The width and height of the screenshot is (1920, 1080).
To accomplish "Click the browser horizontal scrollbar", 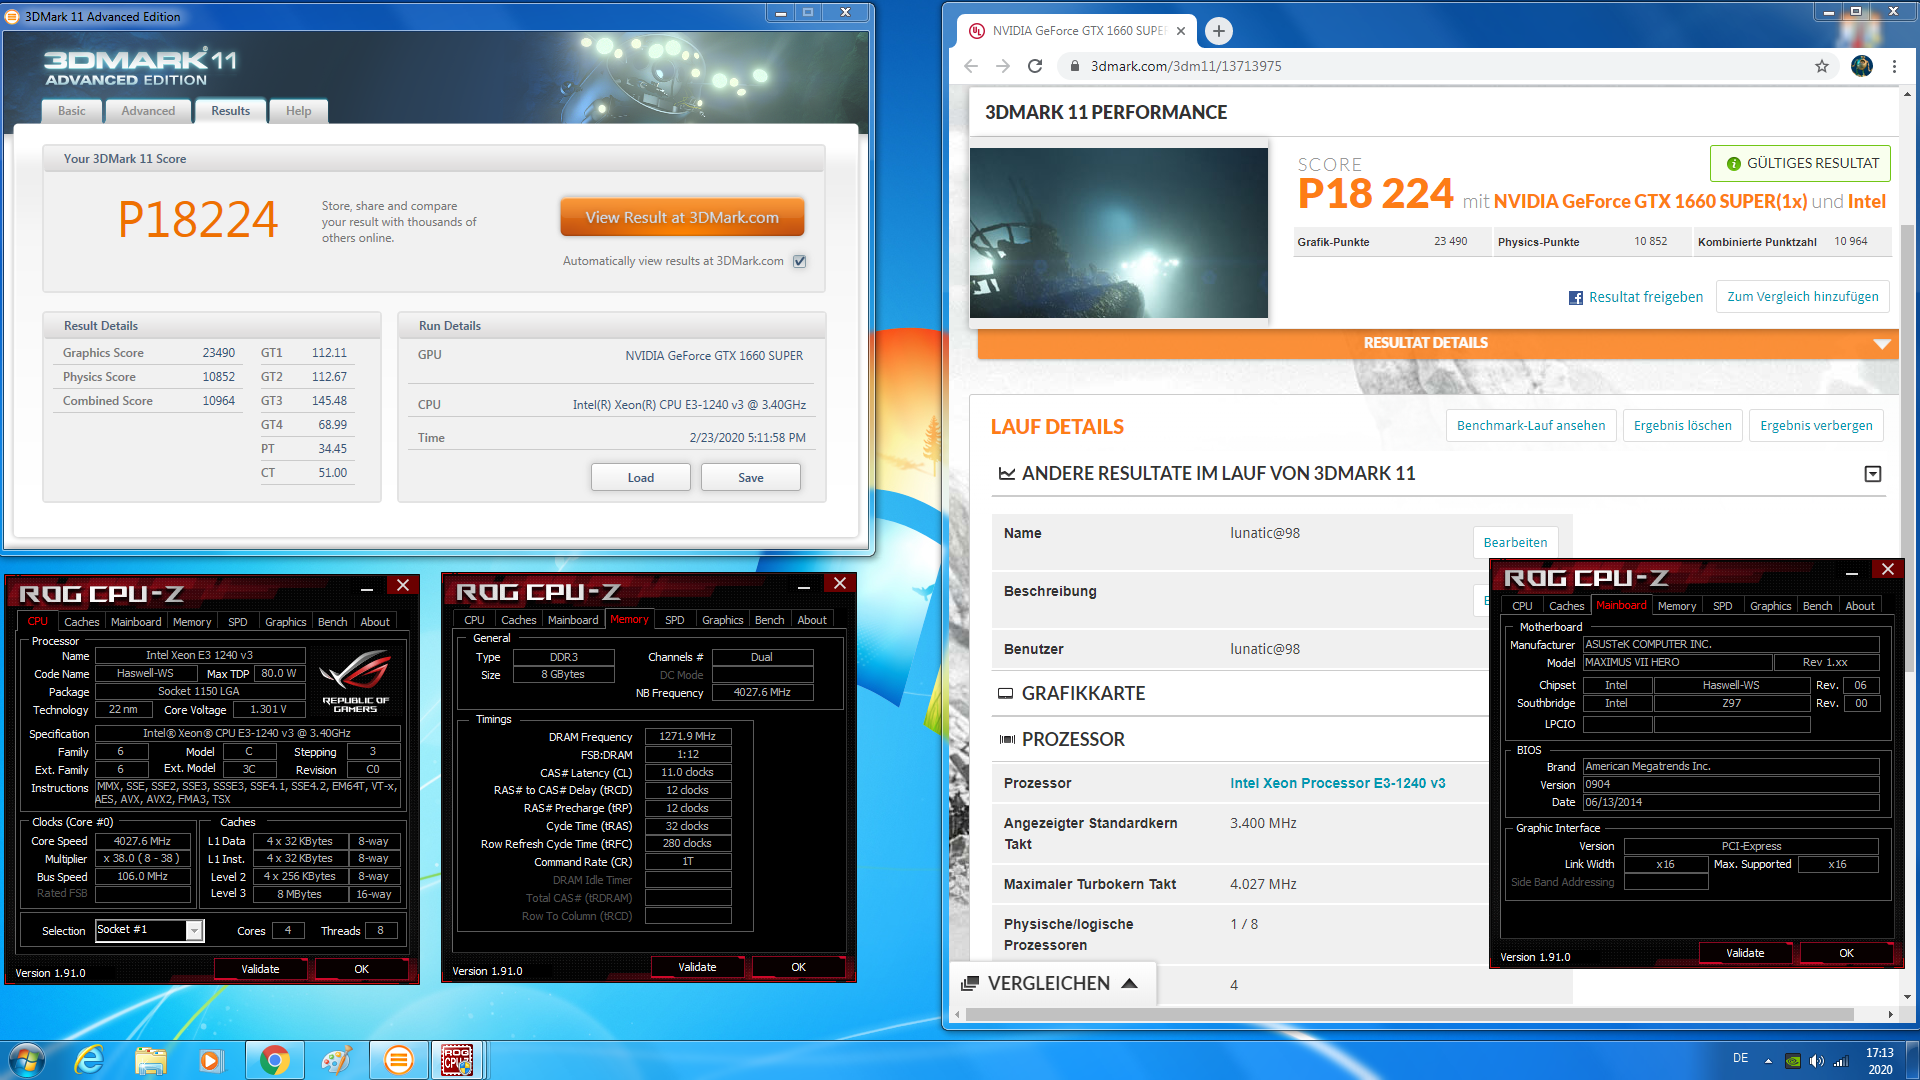I will pos(1412,1014).
